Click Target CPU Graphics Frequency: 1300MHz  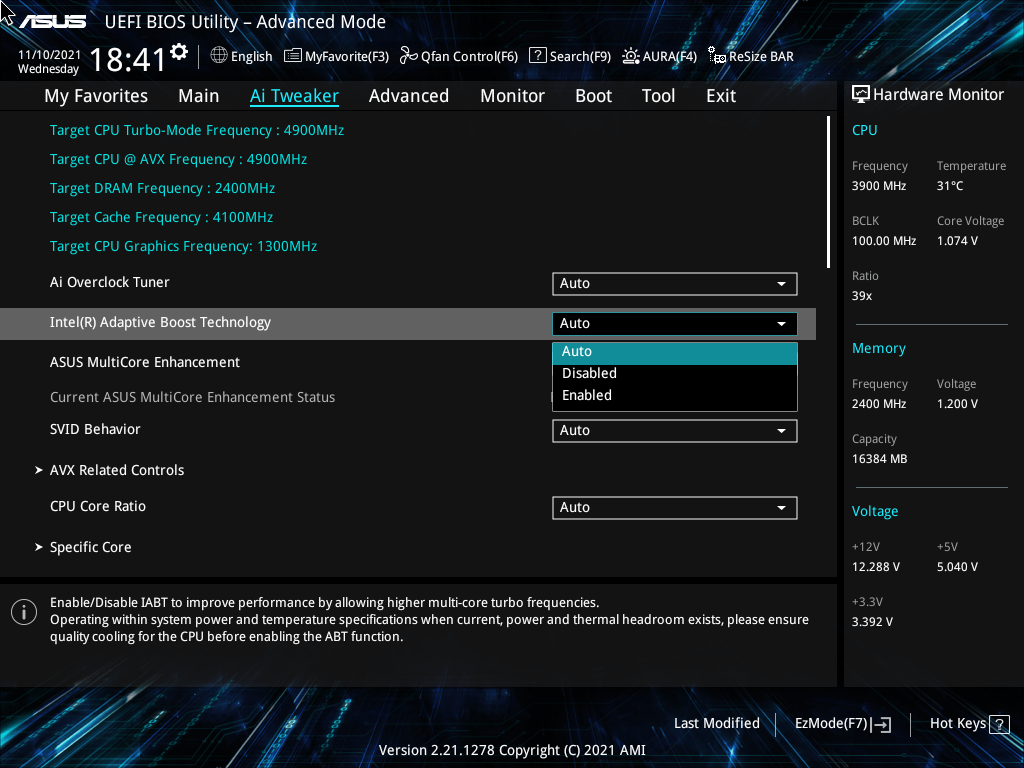[184, 247]
